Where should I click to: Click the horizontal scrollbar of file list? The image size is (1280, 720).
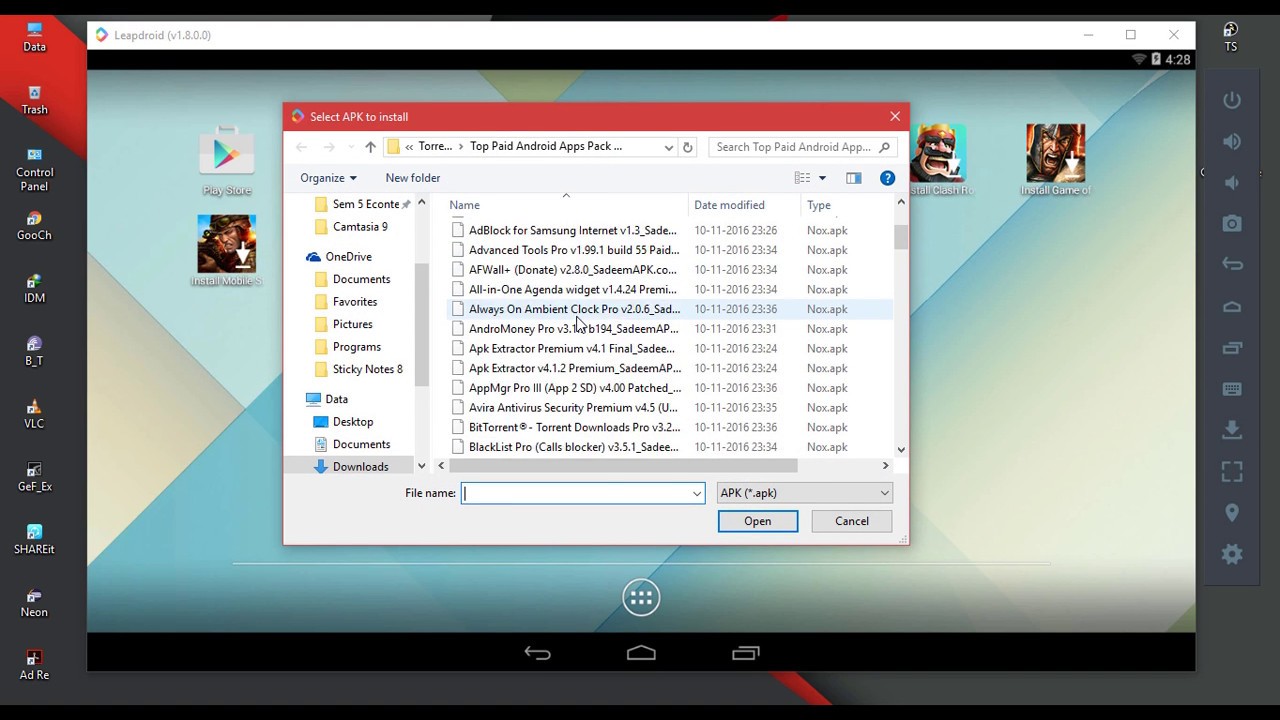(x=624, y=466)
